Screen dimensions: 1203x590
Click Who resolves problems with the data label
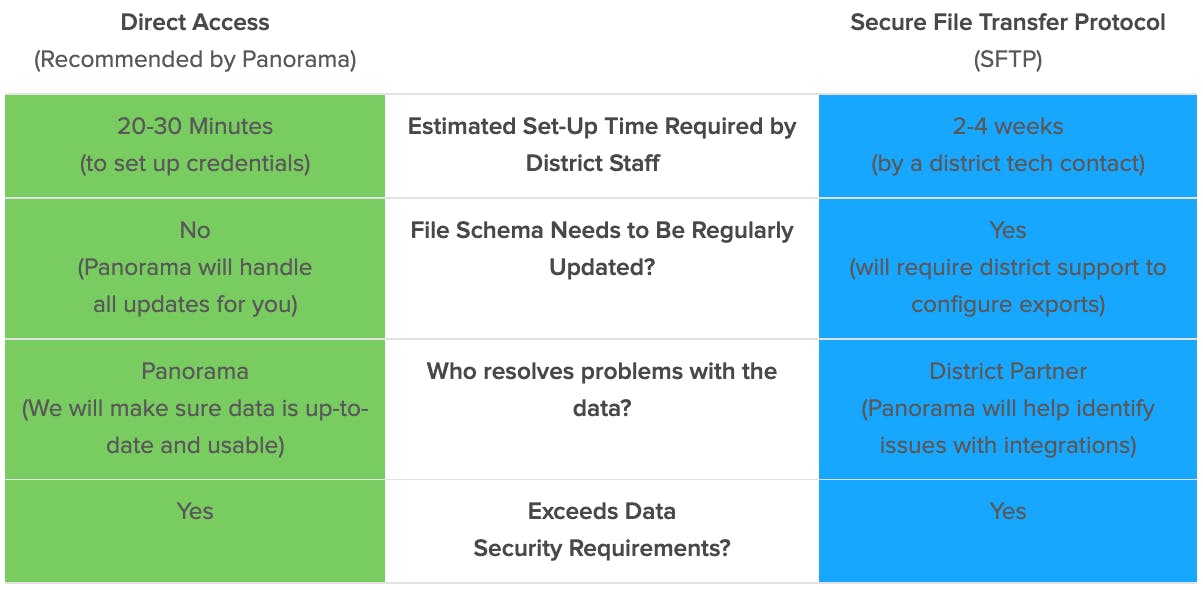click(602, 390)
